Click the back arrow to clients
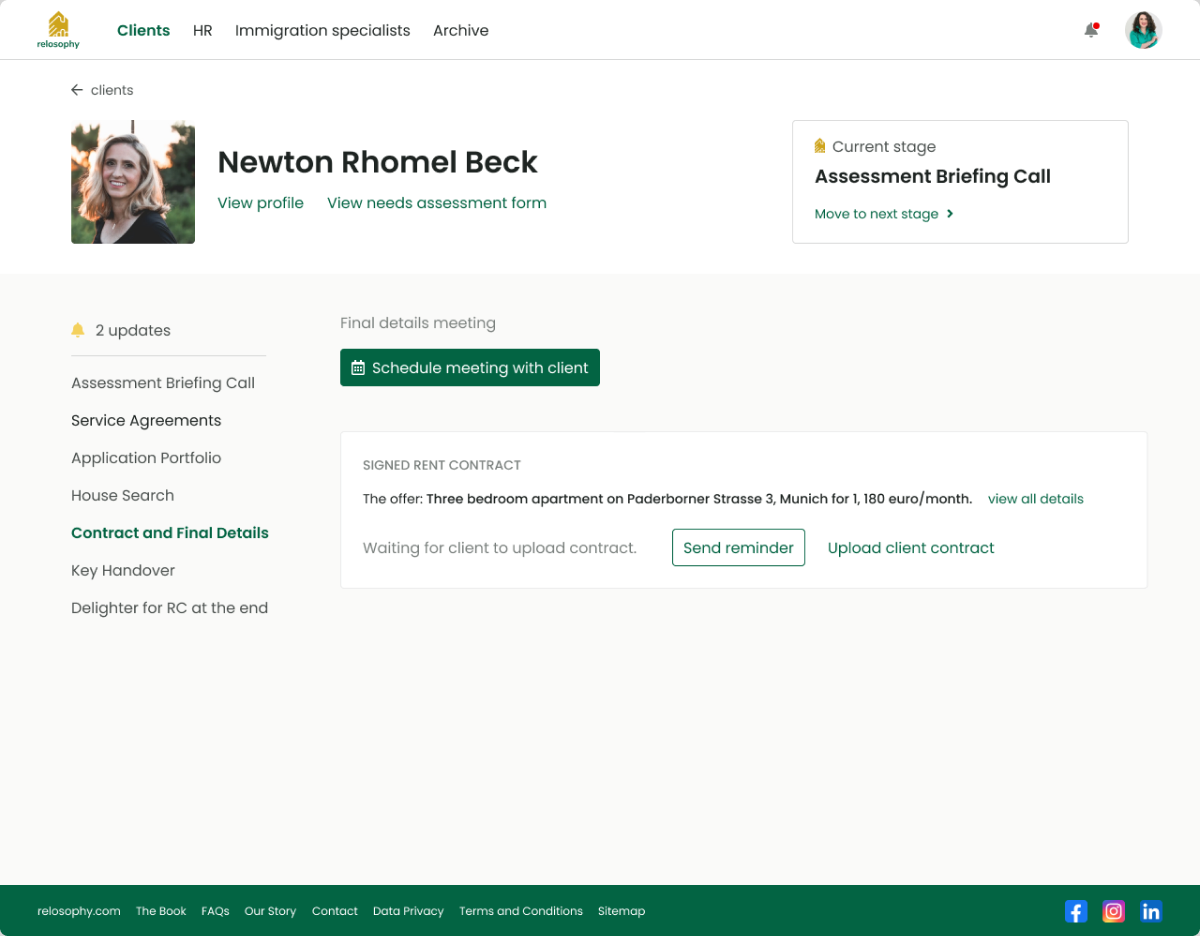The width and height of the screenshot is (1200, 936). pos(77,90)
